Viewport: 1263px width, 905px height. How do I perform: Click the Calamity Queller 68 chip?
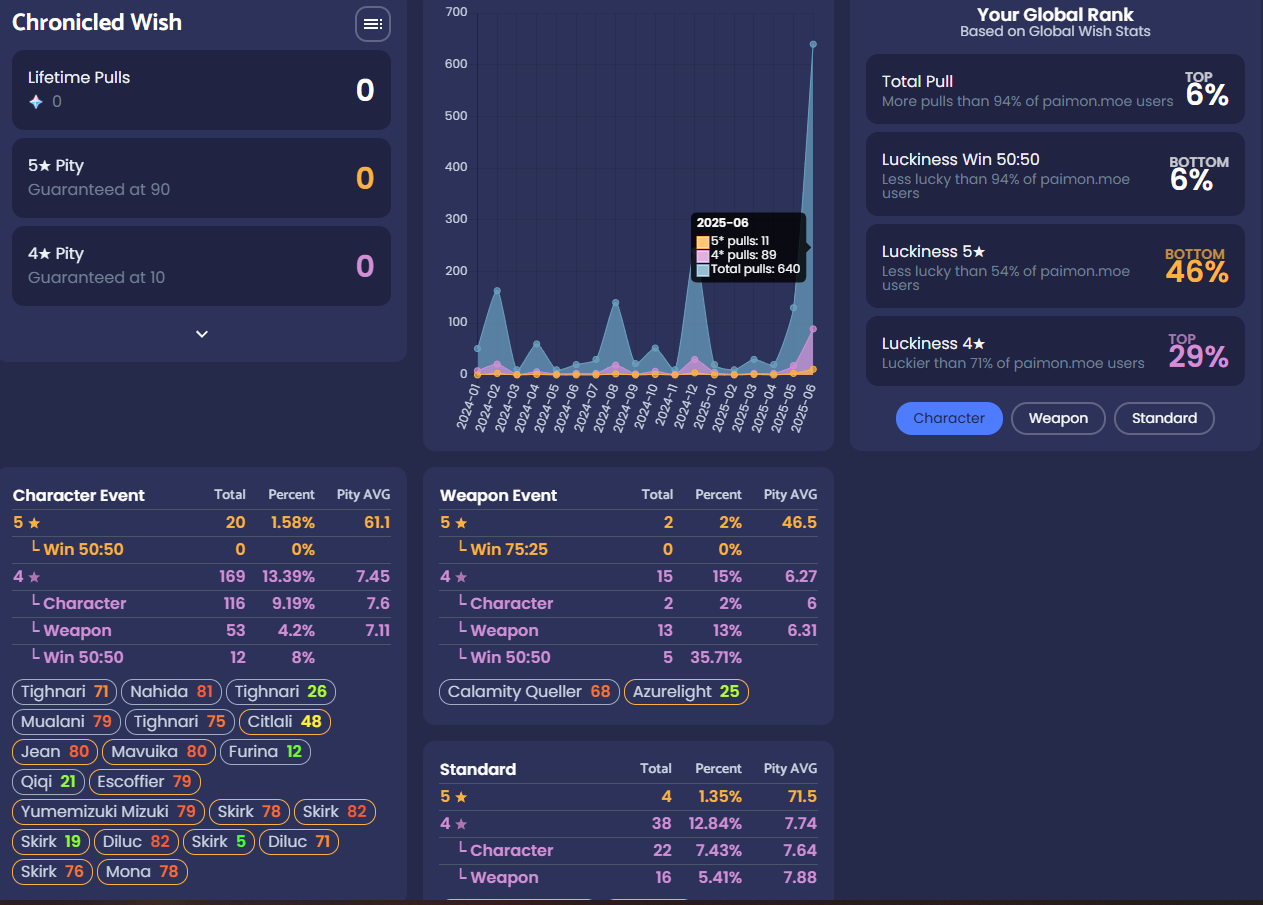click(x=529, y=692)
